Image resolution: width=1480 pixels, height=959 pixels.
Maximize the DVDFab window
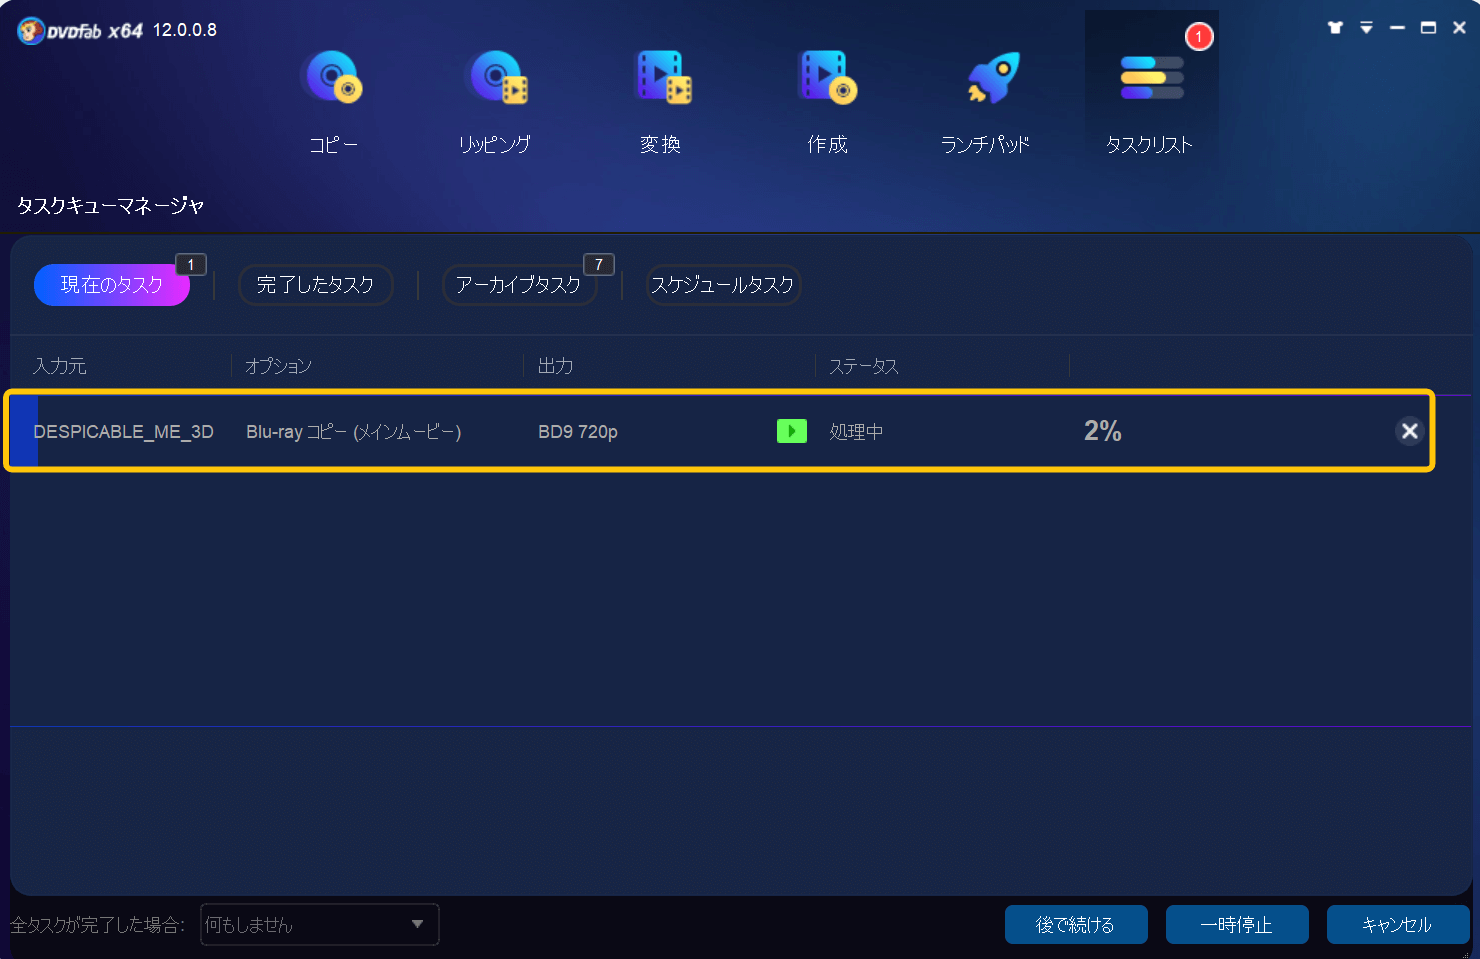(x=1428, y=28)
